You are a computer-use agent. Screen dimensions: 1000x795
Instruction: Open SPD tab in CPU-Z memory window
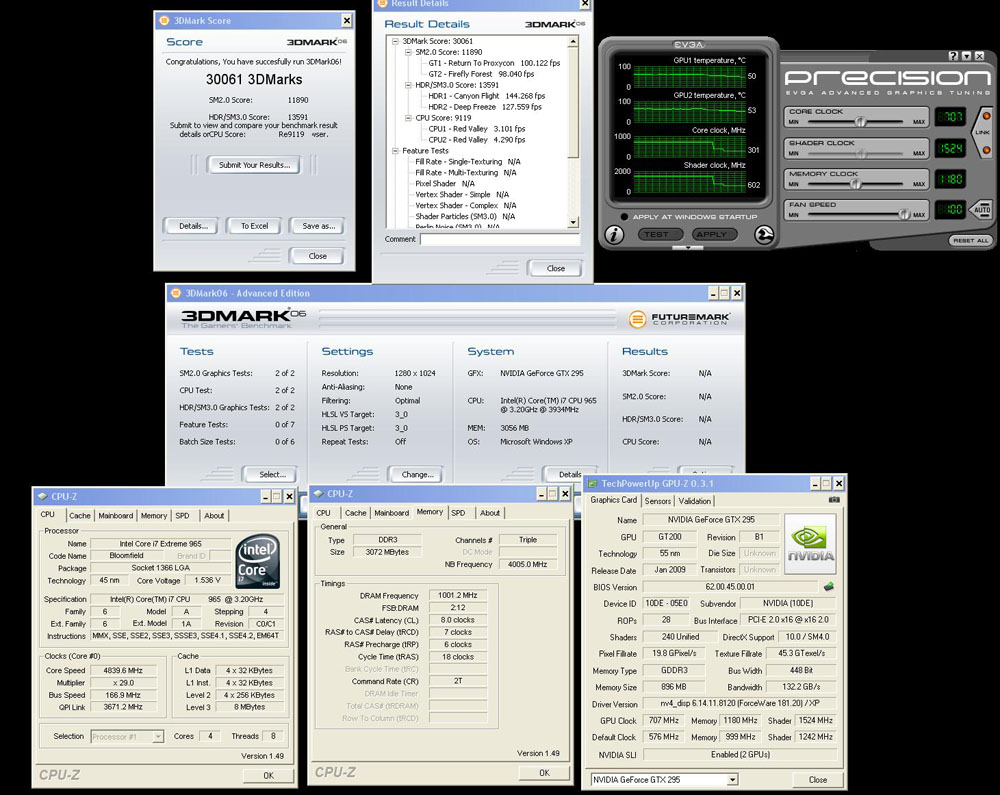tap(458, 513)
